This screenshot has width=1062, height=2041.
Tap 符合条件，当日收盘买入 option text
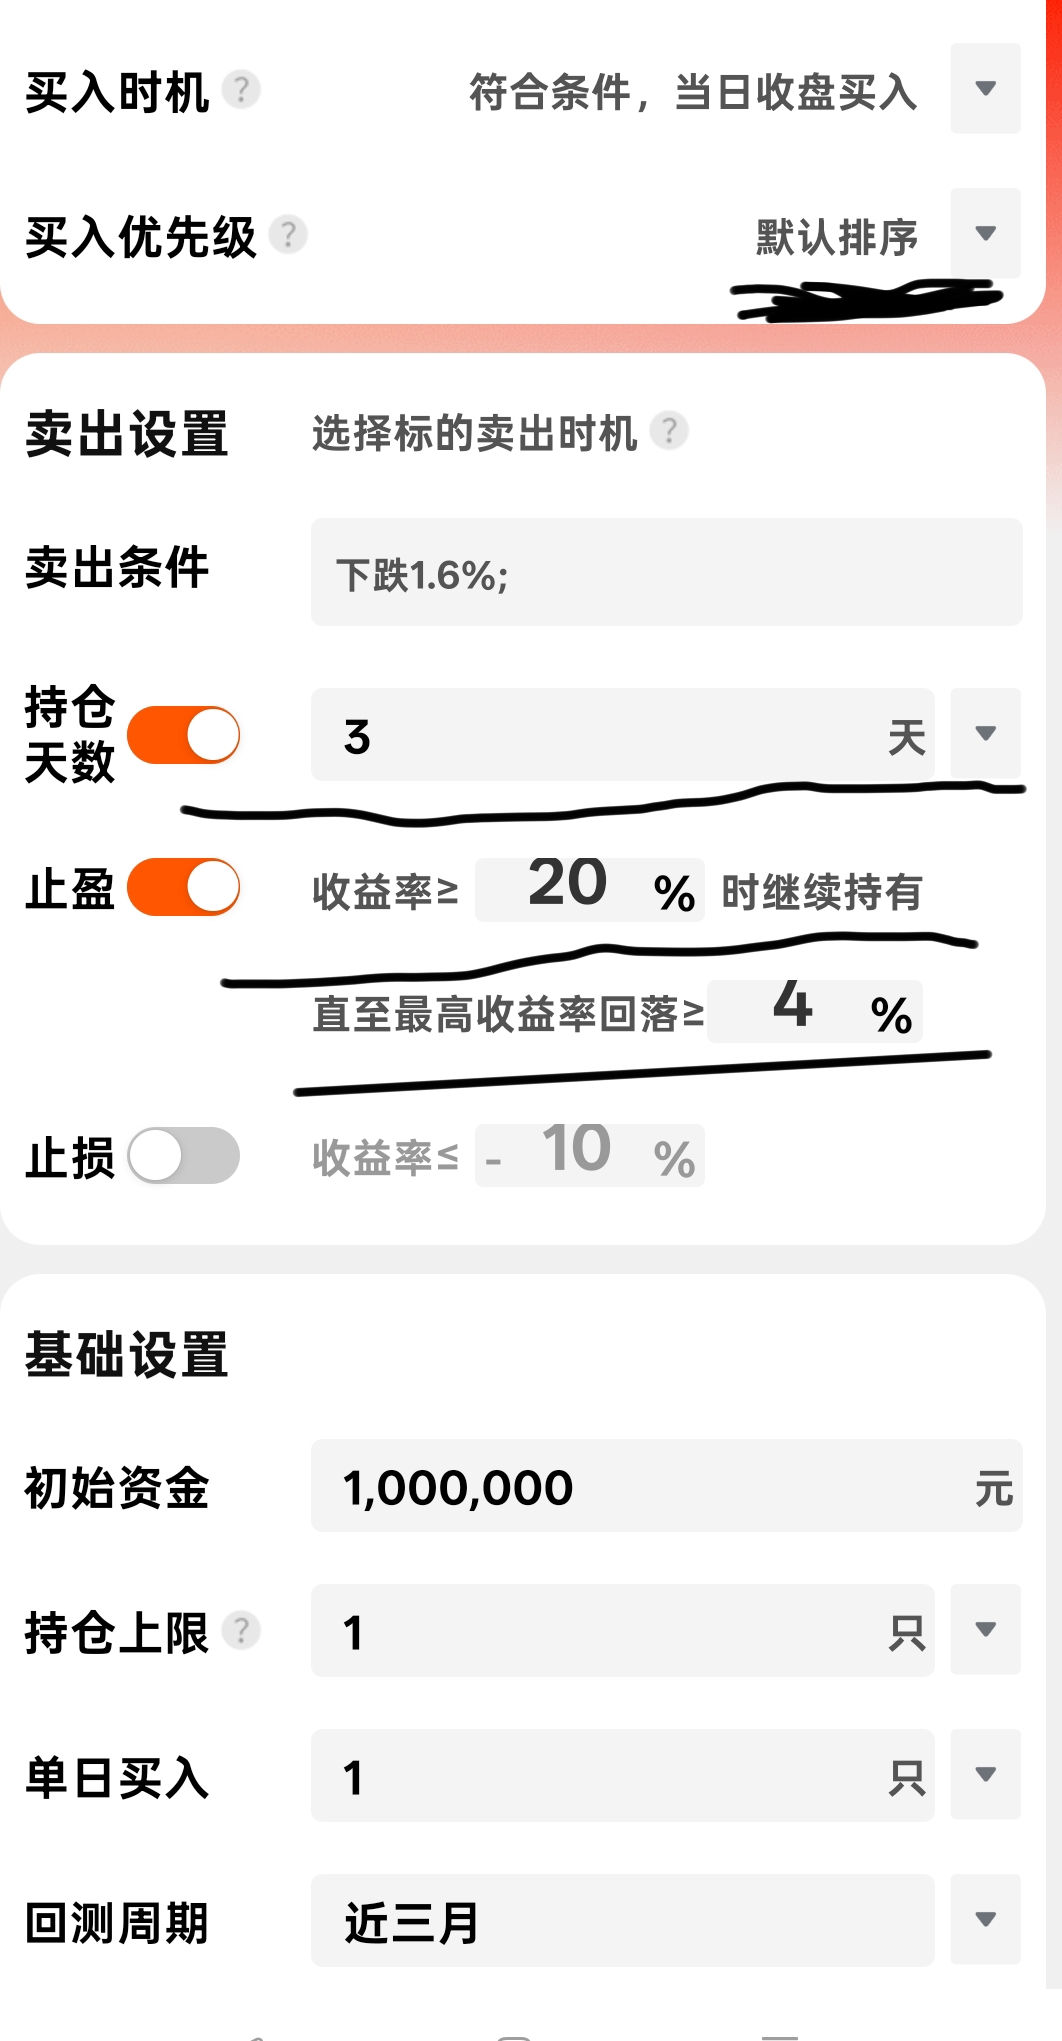click(693, 93)
